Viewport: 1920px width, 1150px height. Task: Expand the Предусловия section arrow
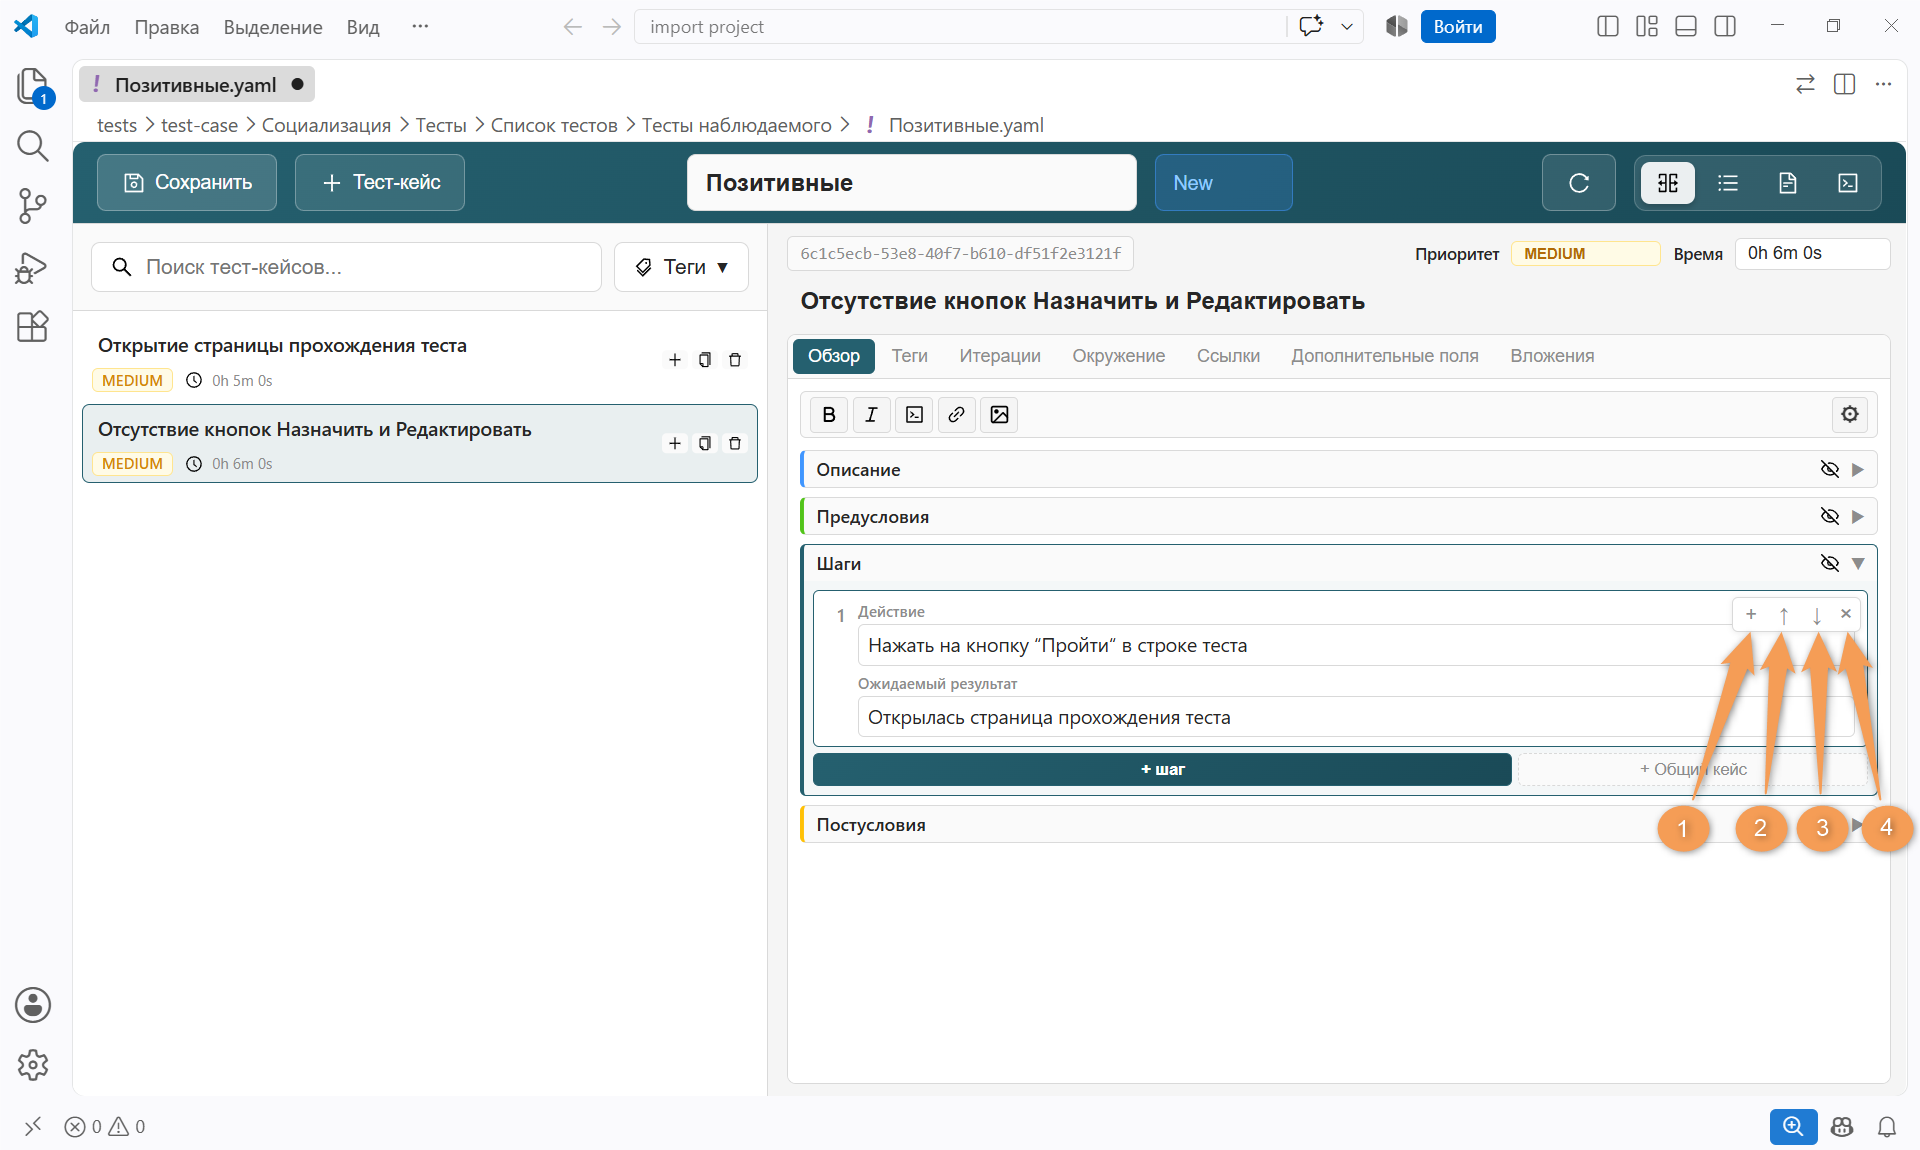[x=1858, y=516]
